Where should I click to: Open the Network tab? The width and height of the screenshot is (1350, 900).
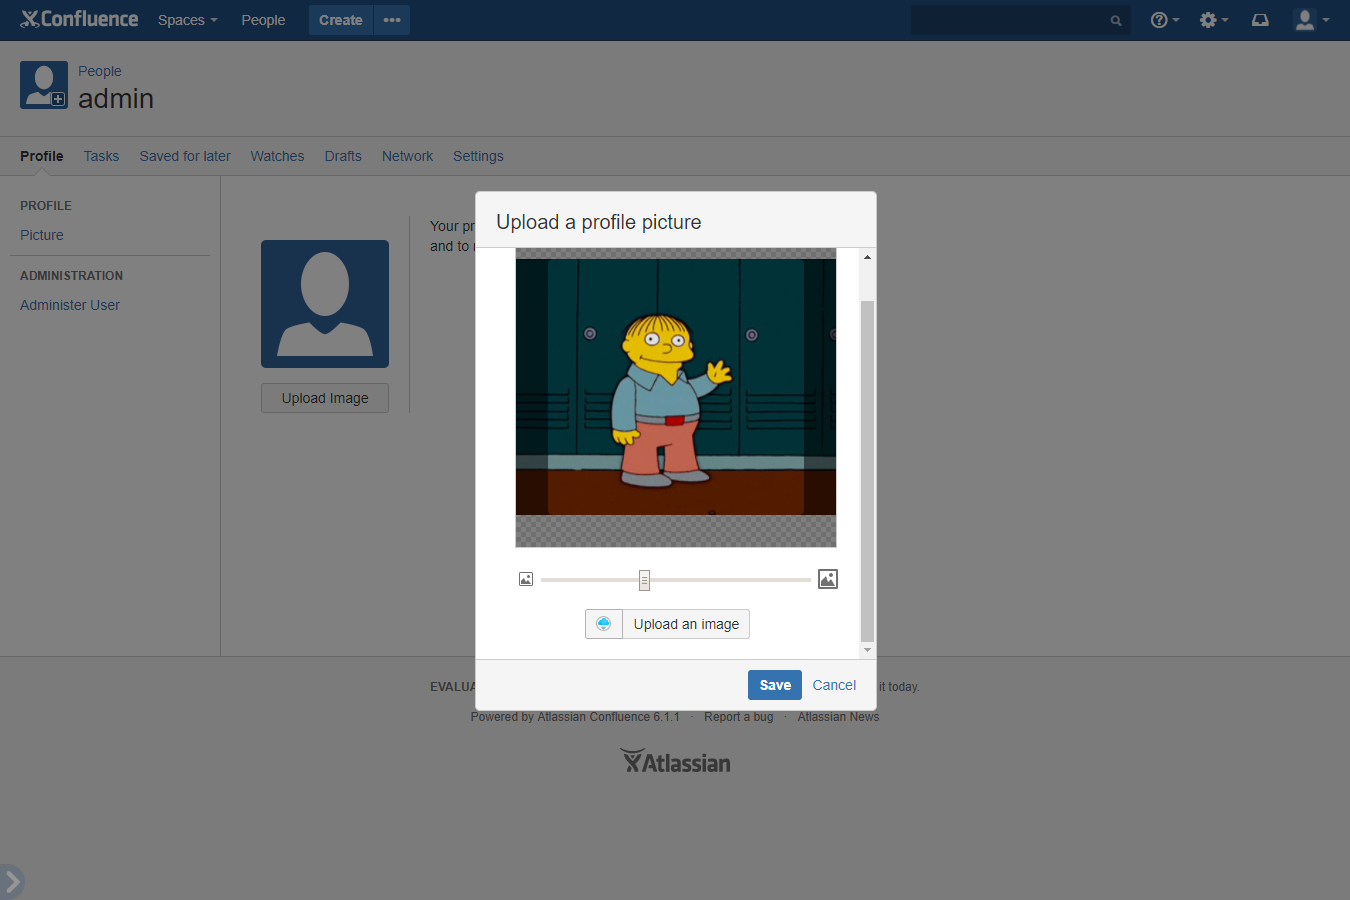point(407,156)
